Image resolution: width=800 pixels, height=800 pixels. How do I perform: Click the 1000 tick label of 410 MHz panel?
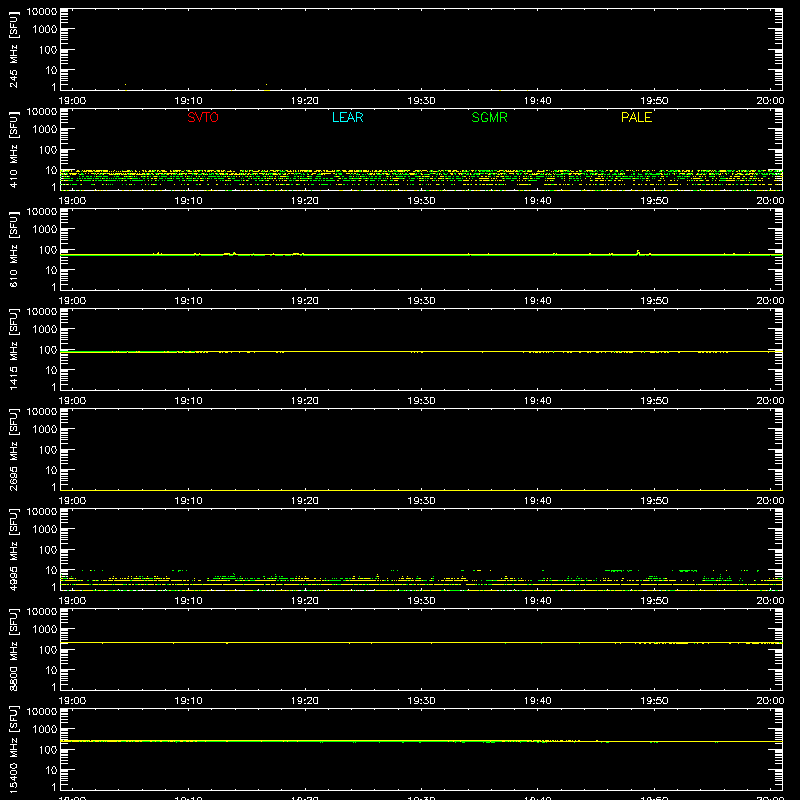(x=45, y=129)
